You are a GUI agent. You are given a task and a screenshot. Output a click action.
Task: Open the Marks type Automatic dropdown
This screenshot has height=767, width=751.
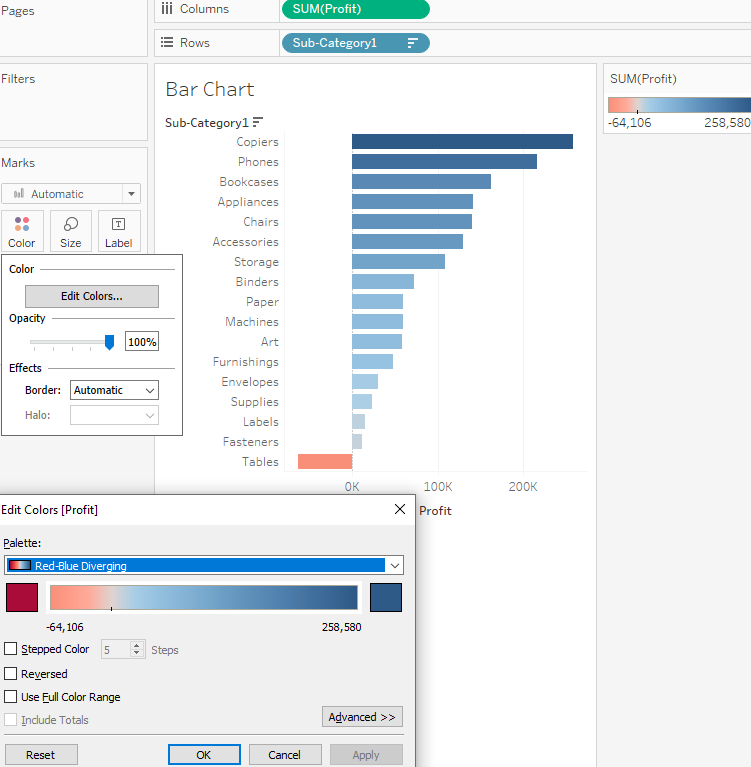tap(71, 194)
